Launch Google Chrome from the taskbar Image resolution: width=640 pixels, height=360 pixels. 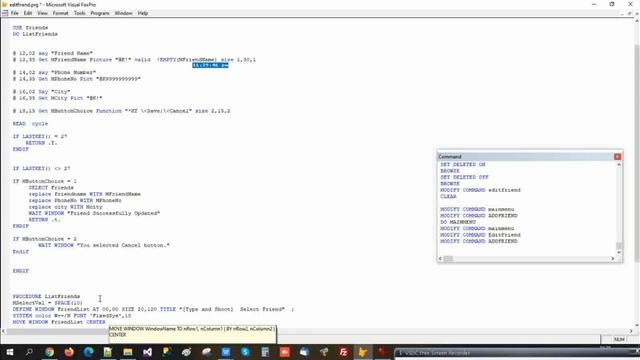click(x=49, y=352)
